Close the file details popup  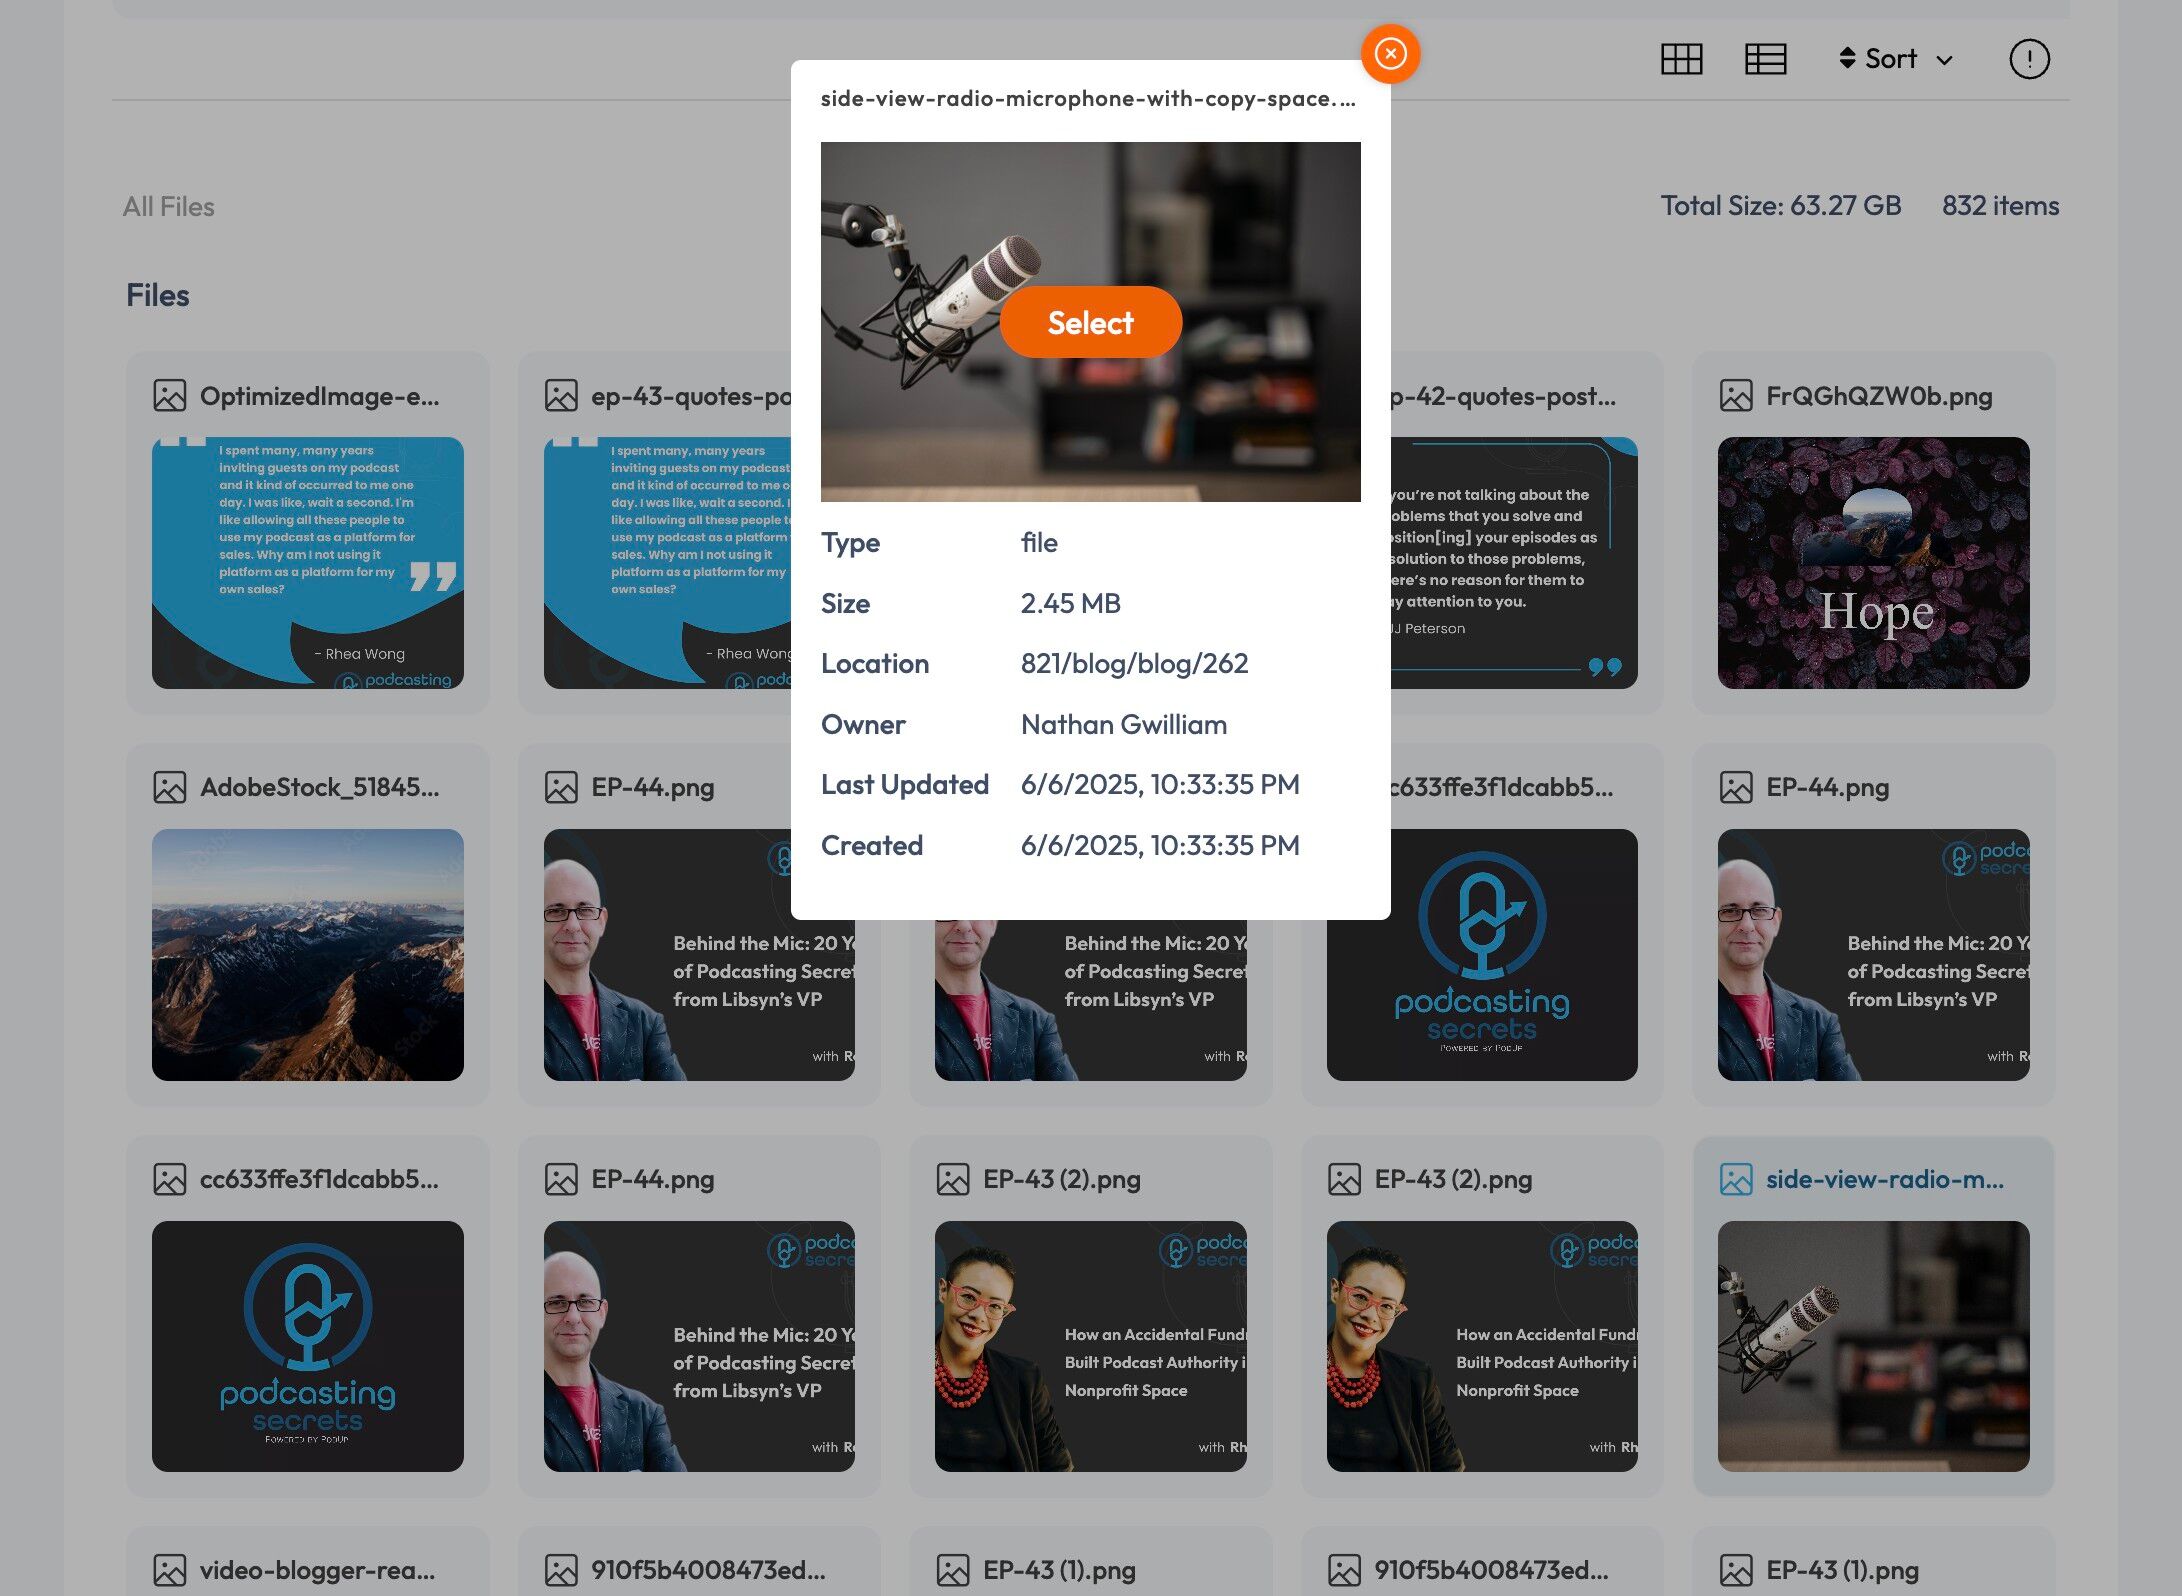click(1390, 54)
